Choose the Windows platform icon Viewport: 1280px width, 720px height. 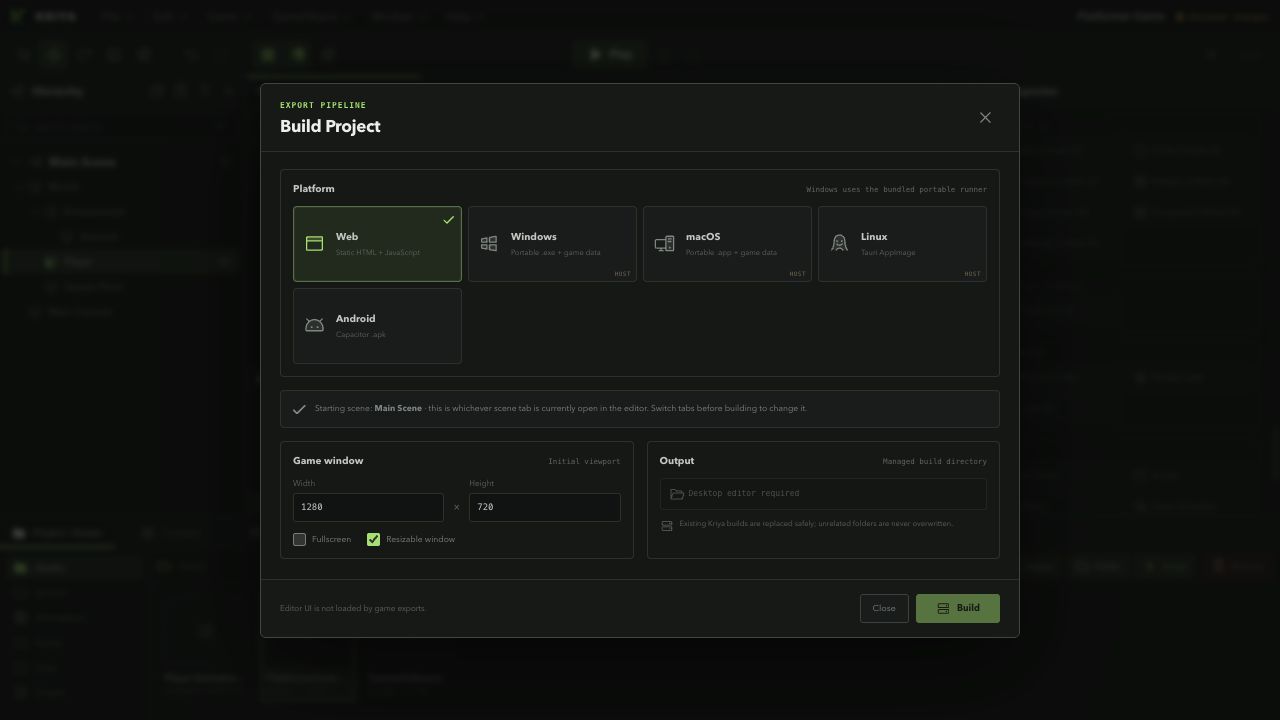[x=489, y=244]
